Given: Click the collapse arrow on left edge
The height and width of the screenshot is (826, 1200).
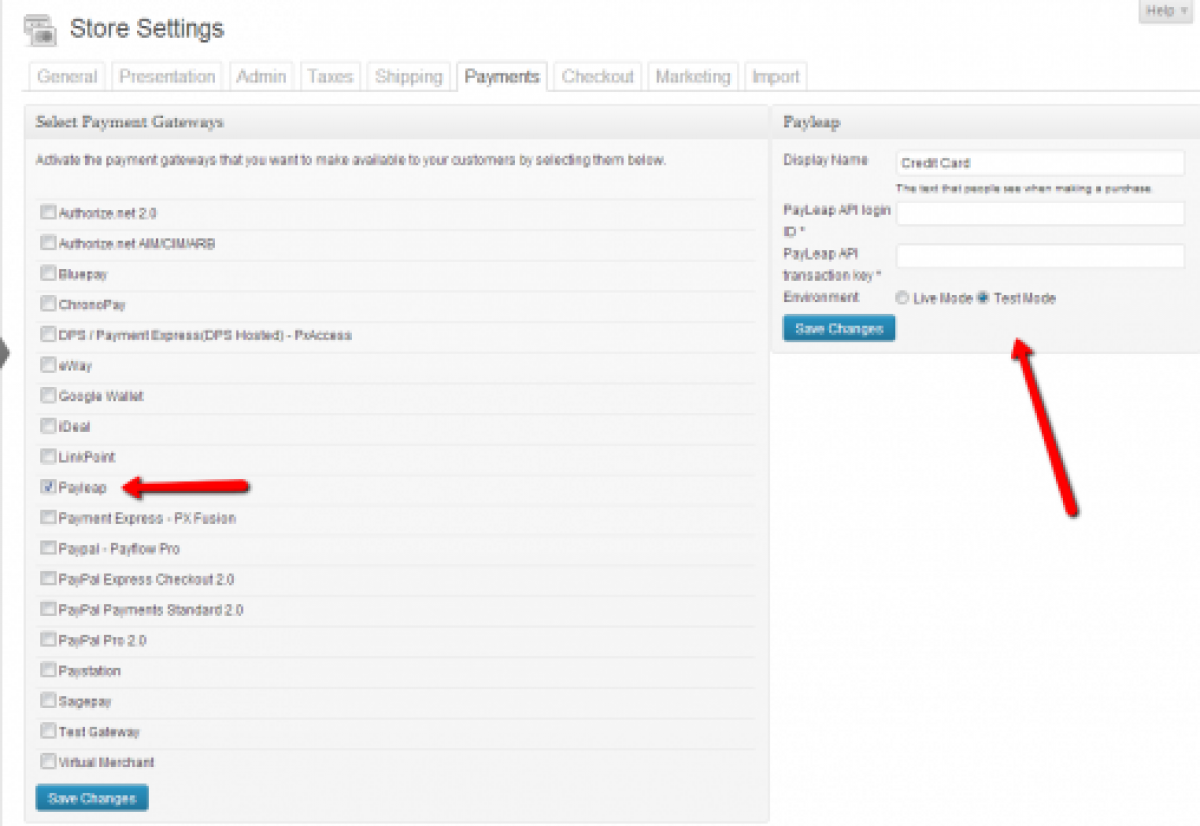Looking at the screenshot, I should tap(4, 354).
